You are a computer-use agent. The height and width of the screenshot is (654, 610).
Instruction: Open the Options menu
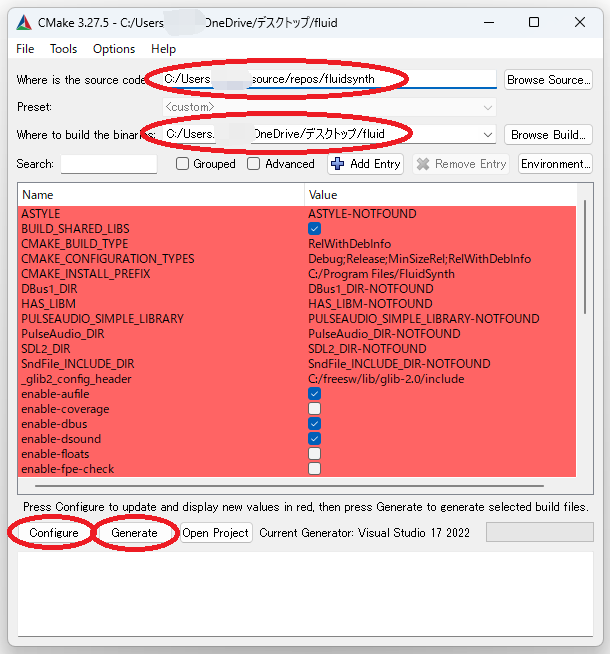tap(114, 49)
